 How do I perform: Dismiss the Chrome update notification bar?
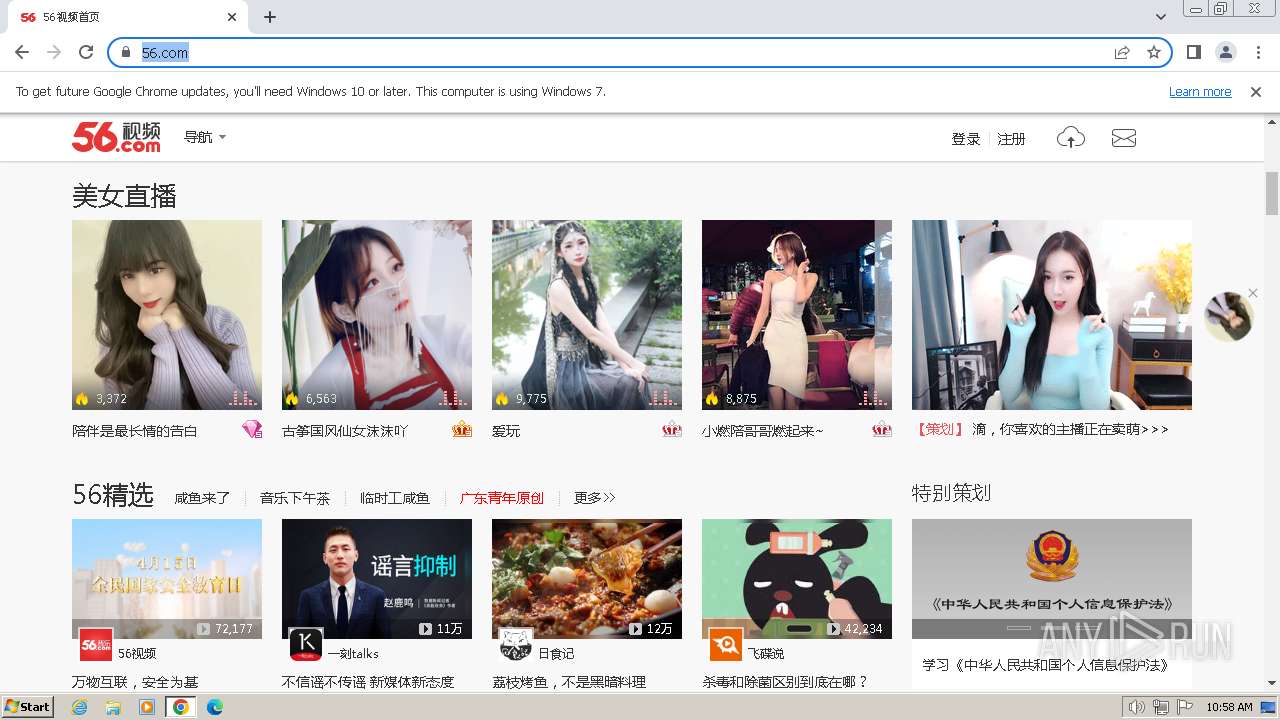click(x=1256, y=91)
